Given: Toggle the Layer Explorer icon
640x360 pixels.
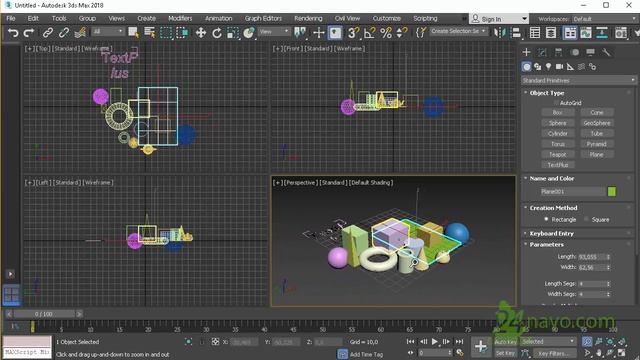Looking at the screenshot, I should point(551,33).
